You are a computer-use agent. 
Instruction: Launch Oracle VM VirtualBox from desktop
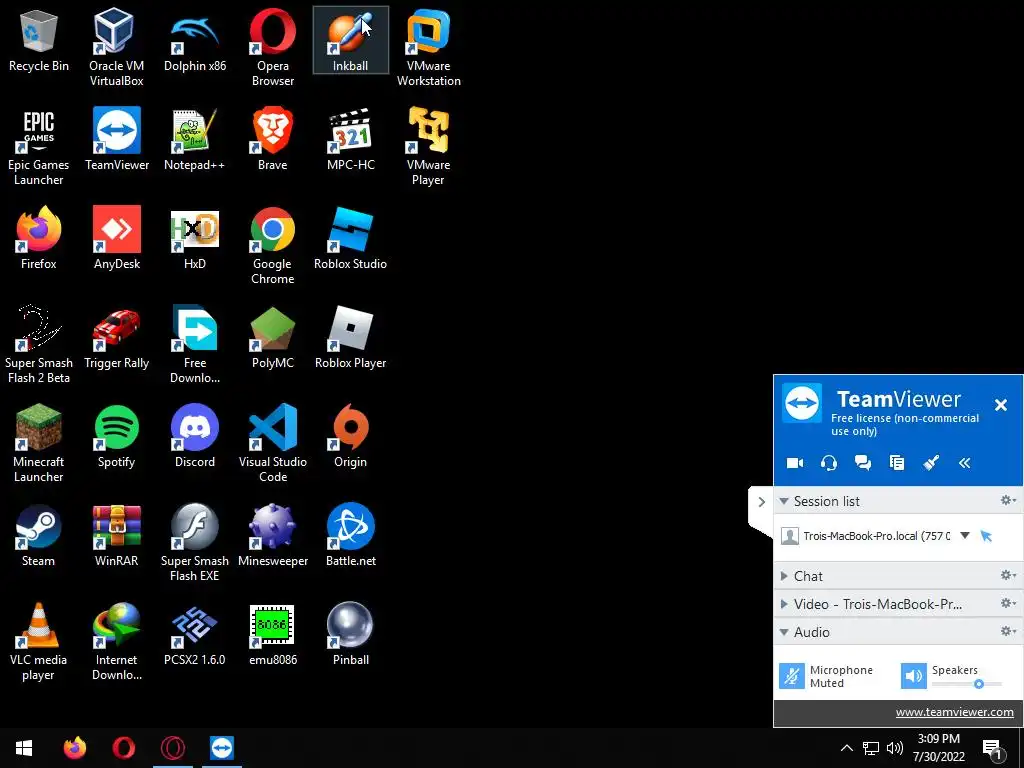(x=116, y=47)
